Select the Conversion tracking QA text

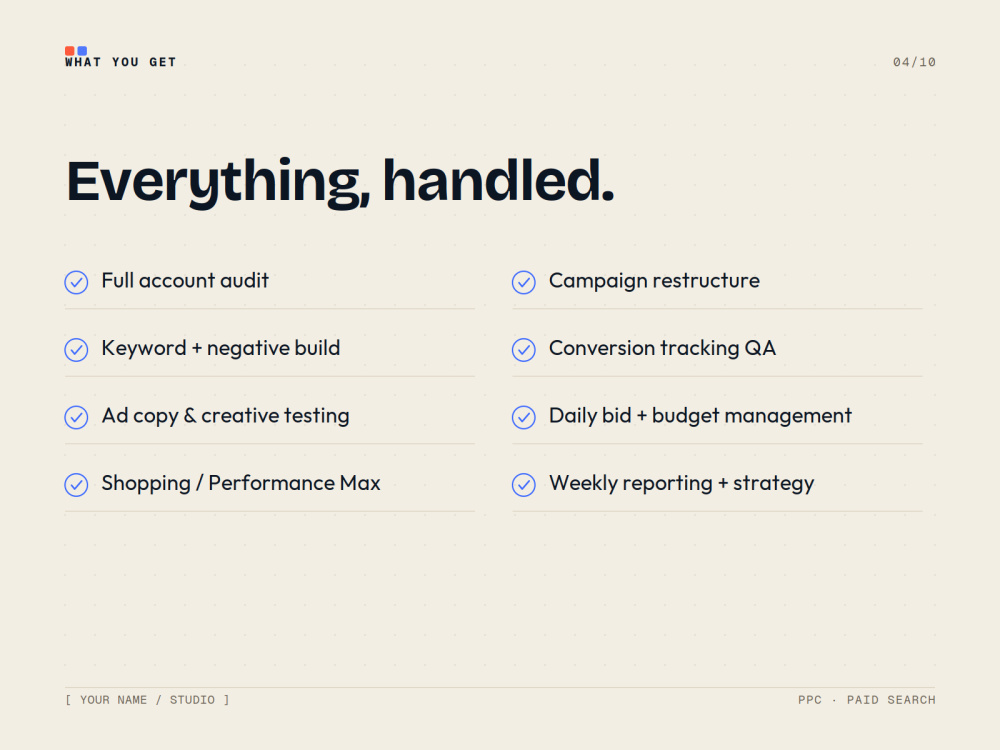point(663,348)
